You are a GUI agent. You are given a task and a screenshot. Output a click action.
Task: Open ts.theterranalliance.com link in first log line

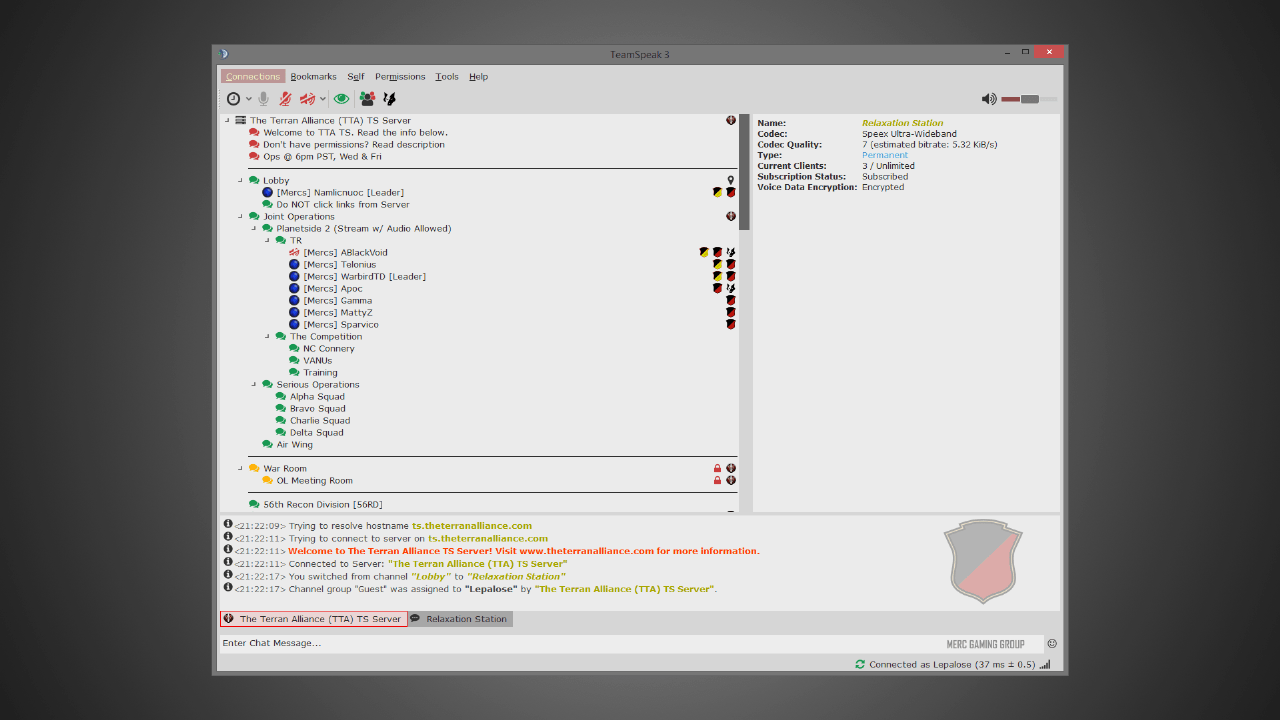coord(472,525)
